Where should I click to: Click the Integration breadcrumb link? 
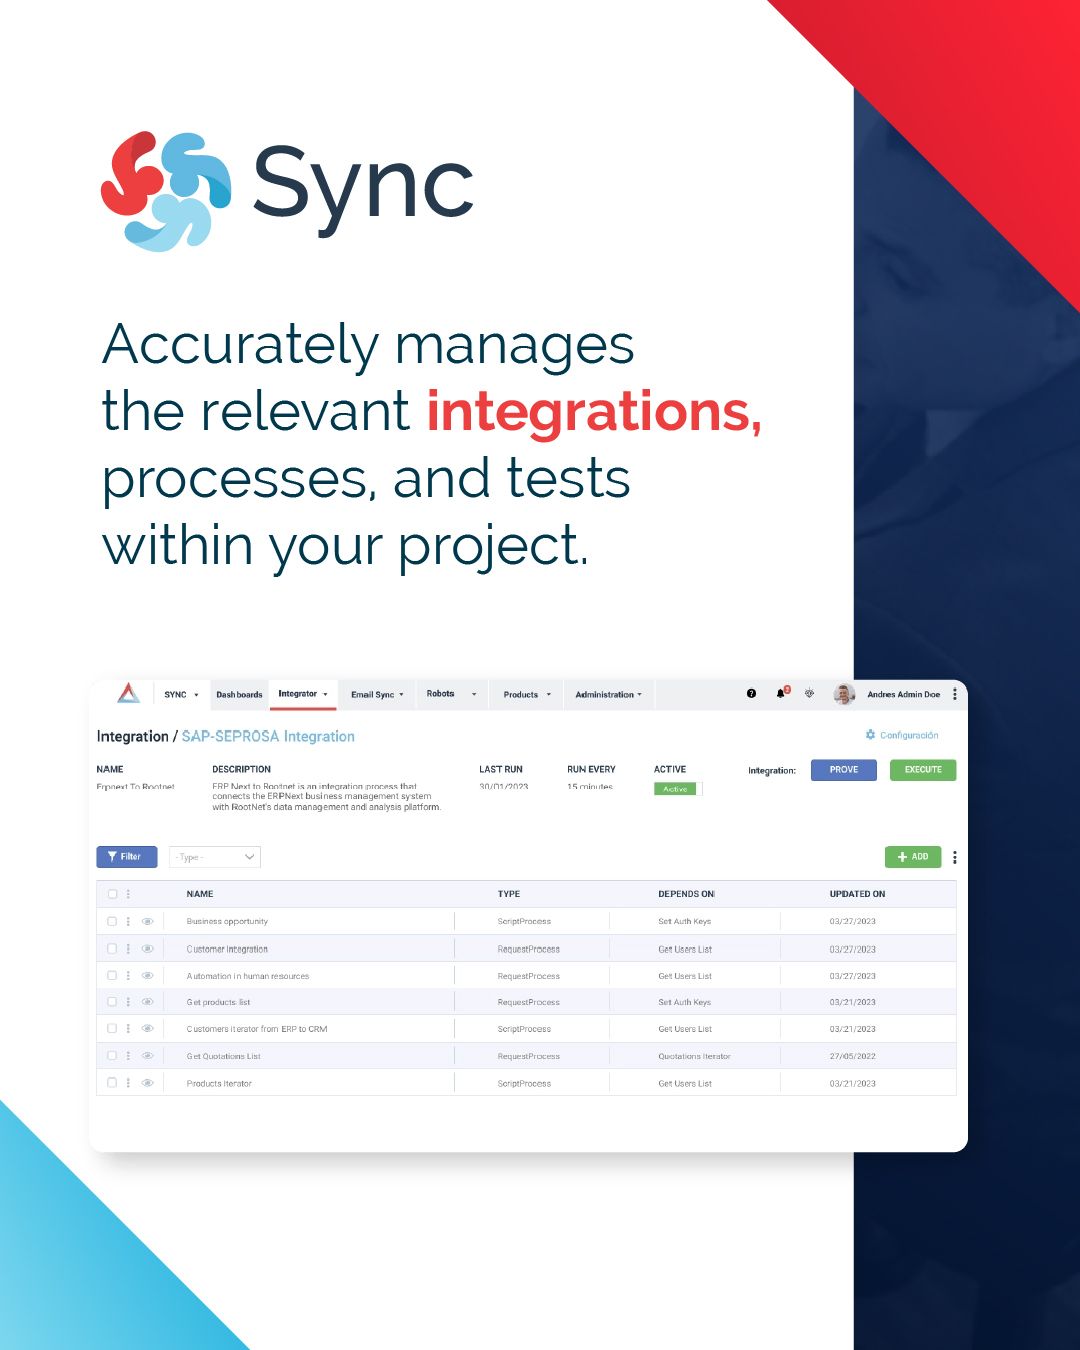pyautogui.click(x=132, y=736)
